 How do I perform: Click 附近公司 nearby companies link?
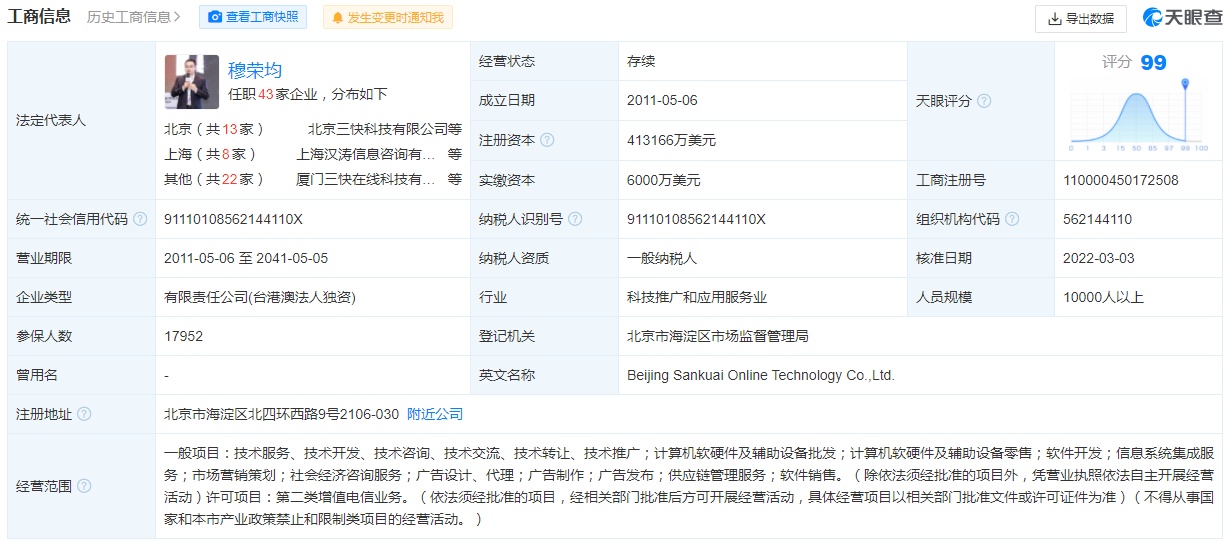pos(435,414)
